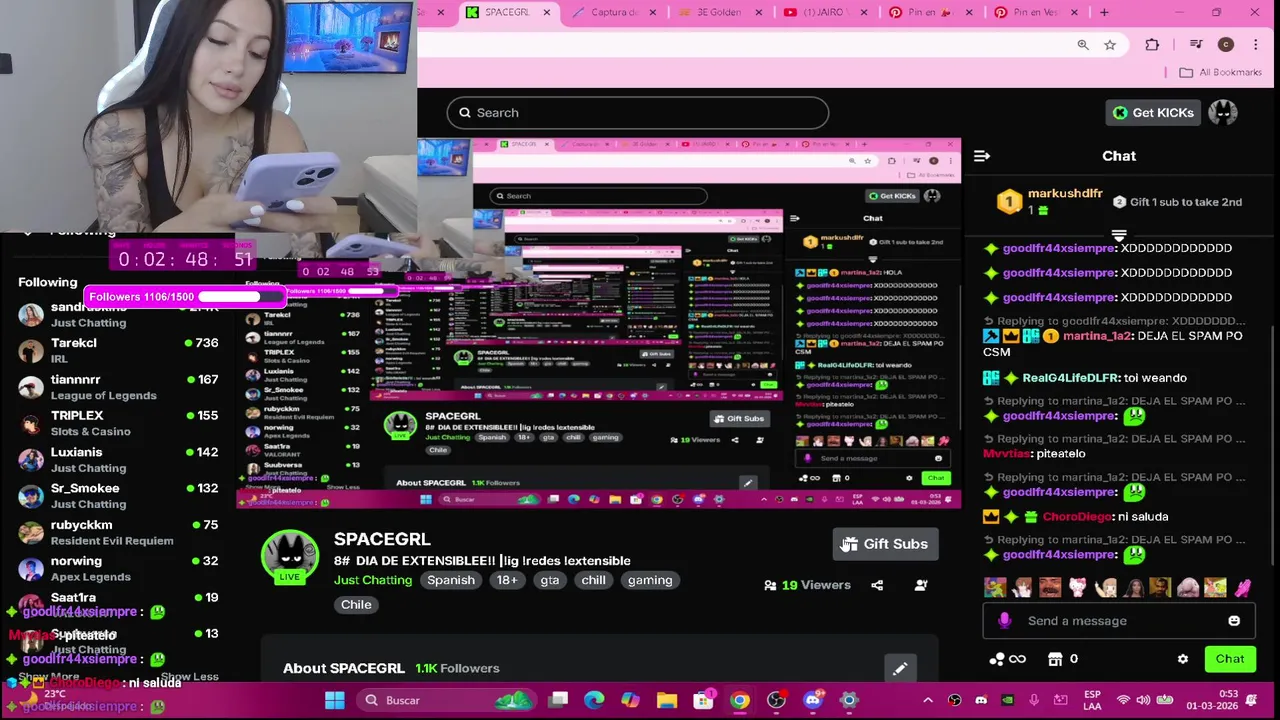Click the follow-user icon beside the share icon
Image resolution: width=1280 pixels, height=720 pixels.
click(x=921, y=585)
